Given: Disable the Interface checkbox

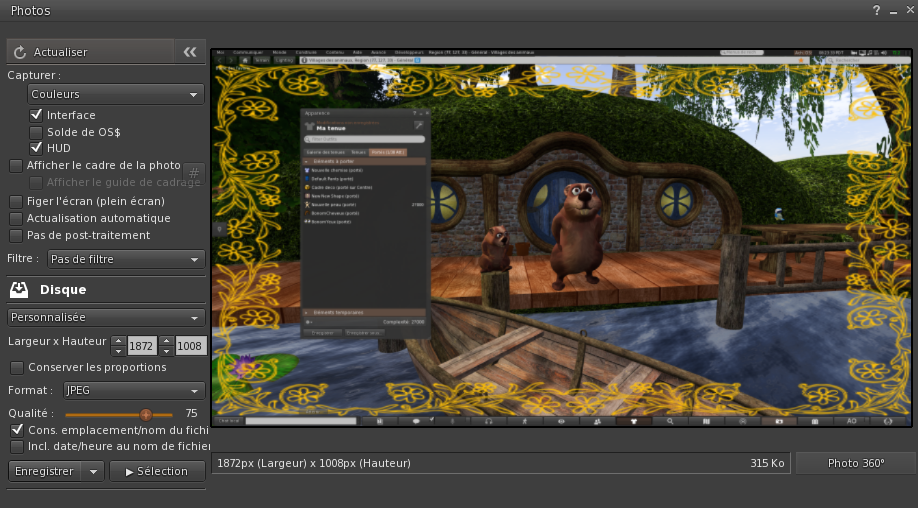Looking at the screenshot, I should tap(36, 115).
